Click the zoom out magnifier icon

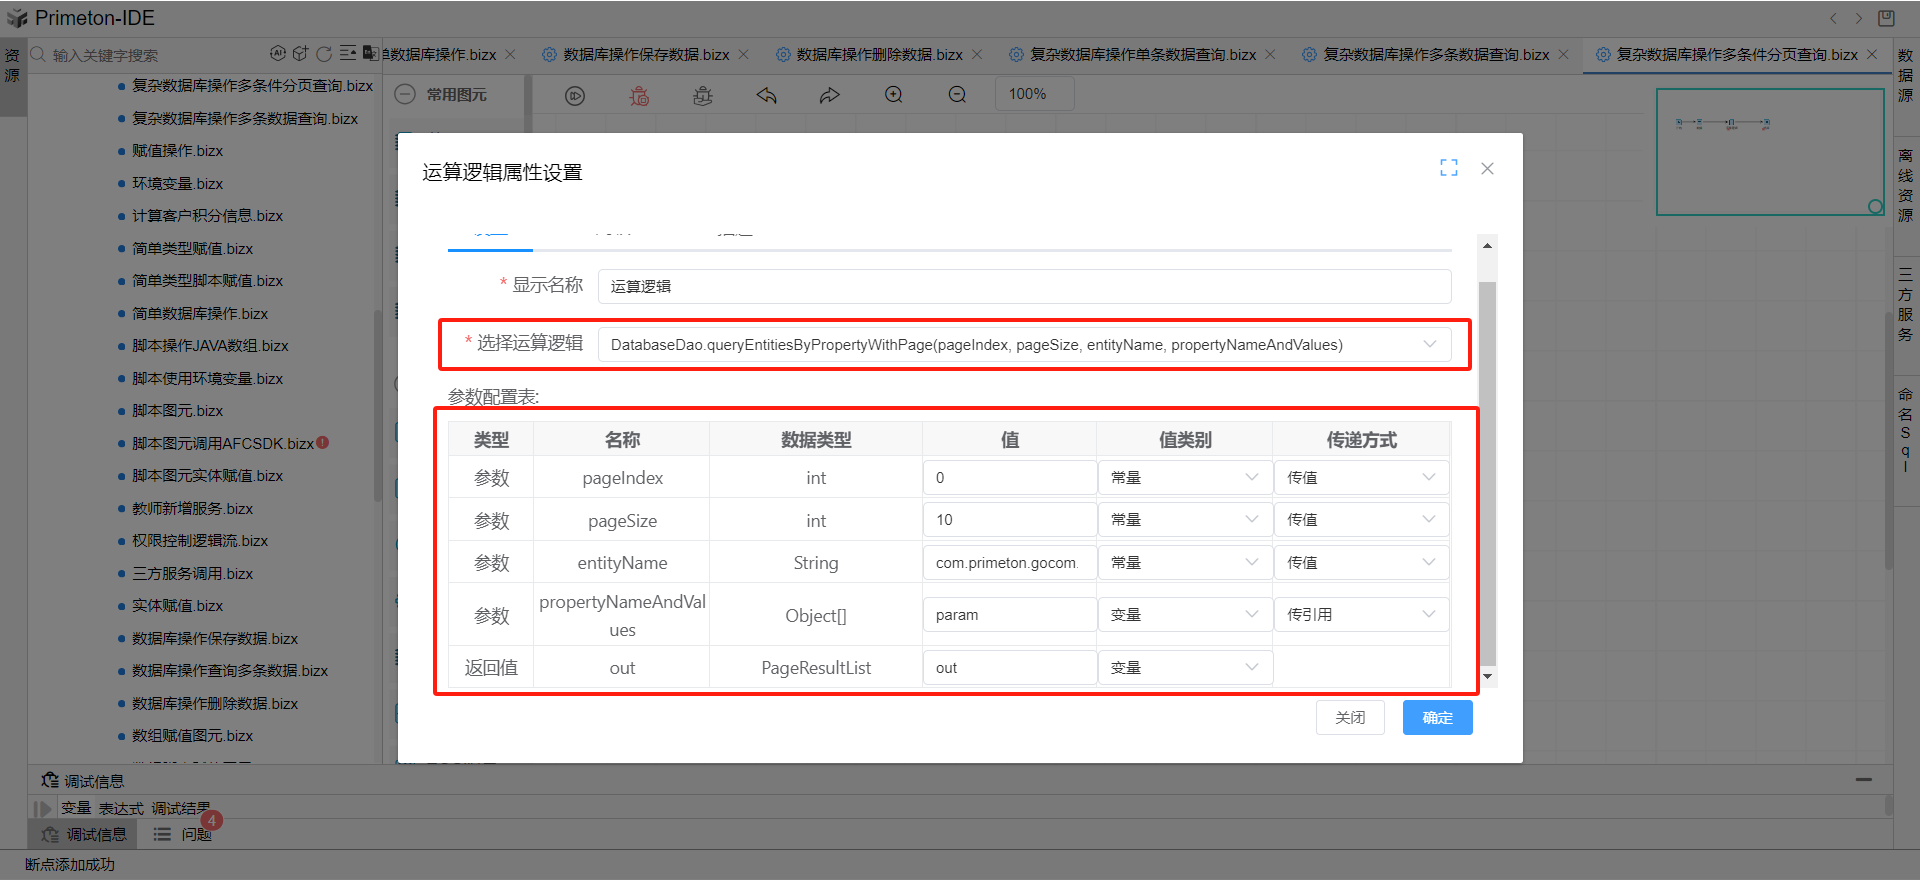[x=957, y=94]
